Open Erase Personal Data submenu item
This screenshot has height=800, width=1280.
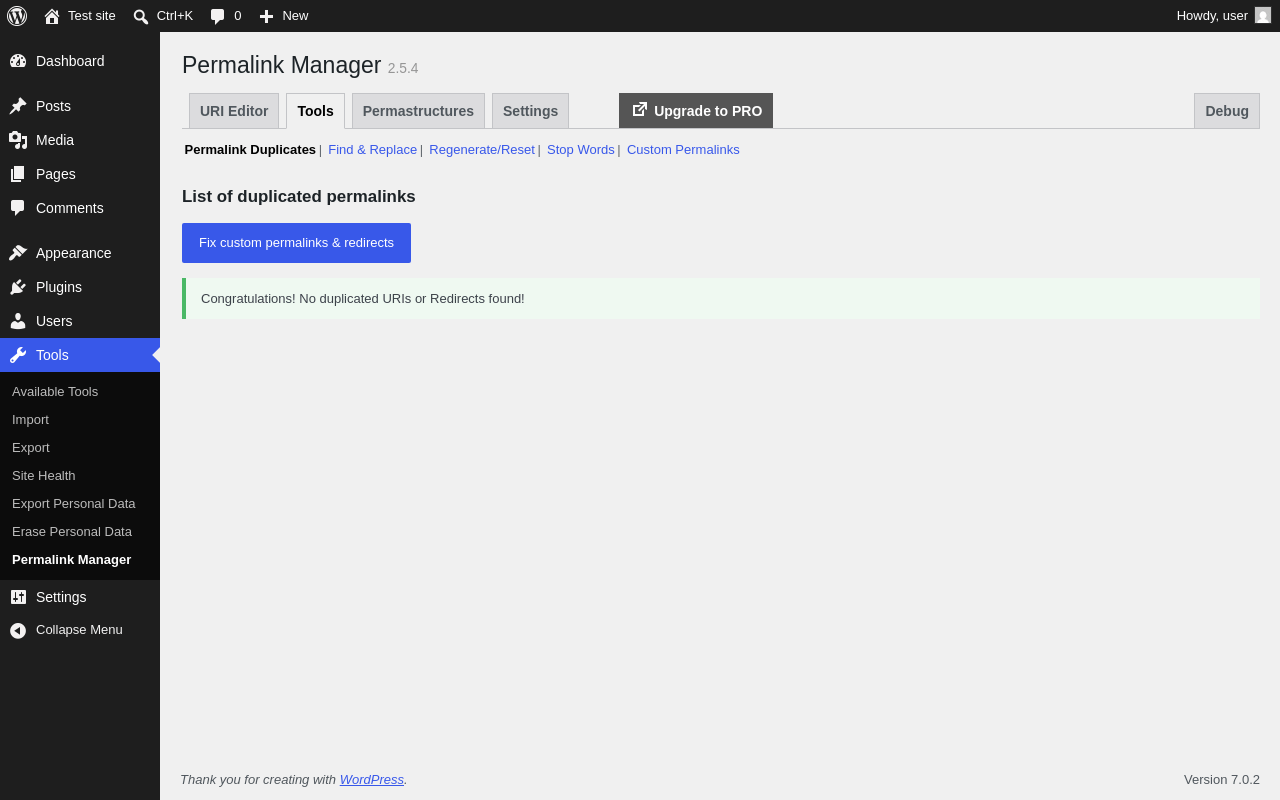tap(72, 532)
